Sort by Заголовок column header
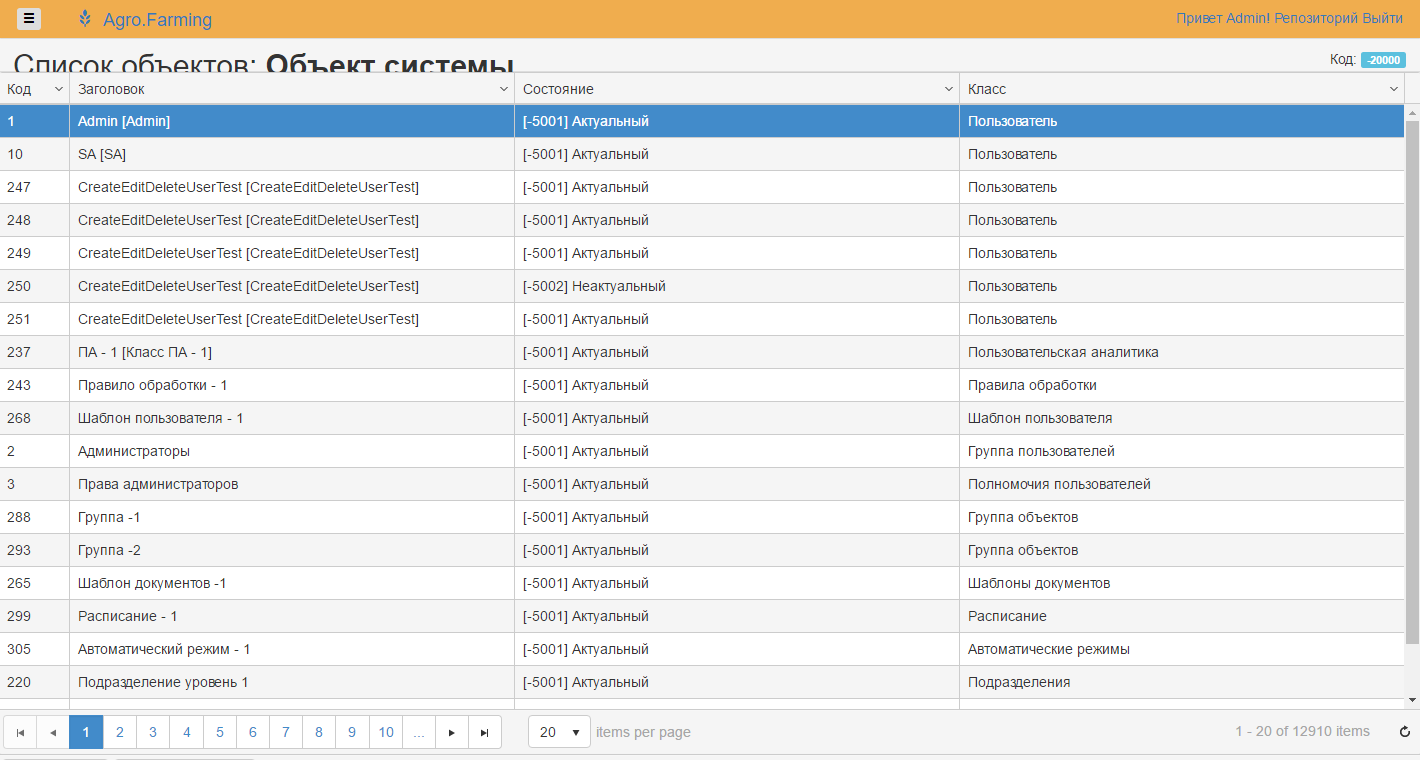This screenshot has width=1420, height=760. click(x=111, y=89)
